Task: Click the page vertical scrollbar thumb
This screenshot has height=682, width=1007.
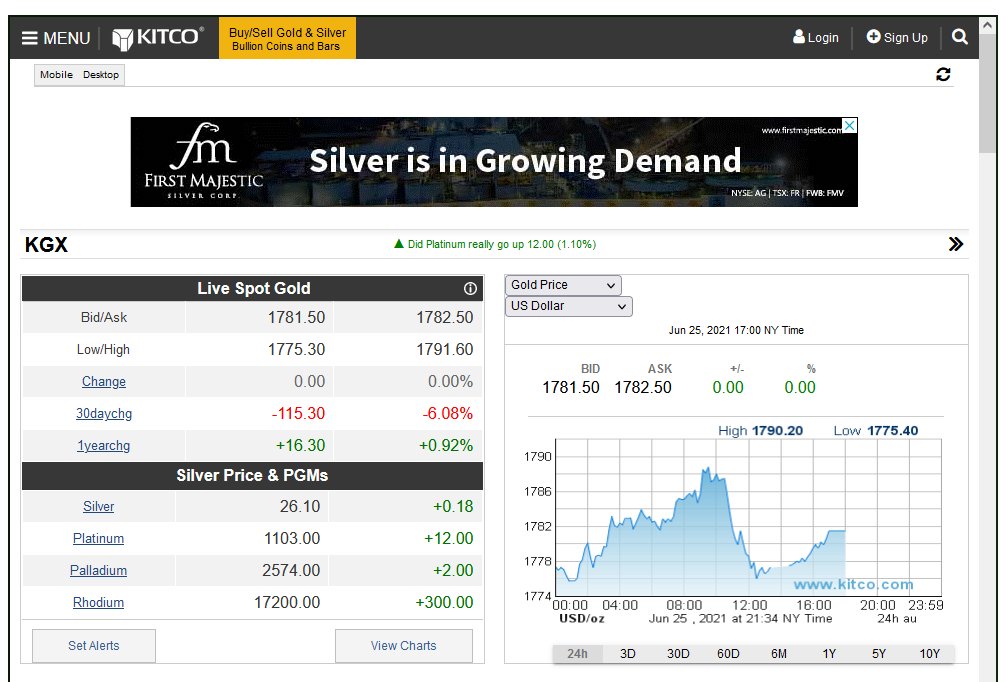Action: pyautogui.click(x=988, y=94)
